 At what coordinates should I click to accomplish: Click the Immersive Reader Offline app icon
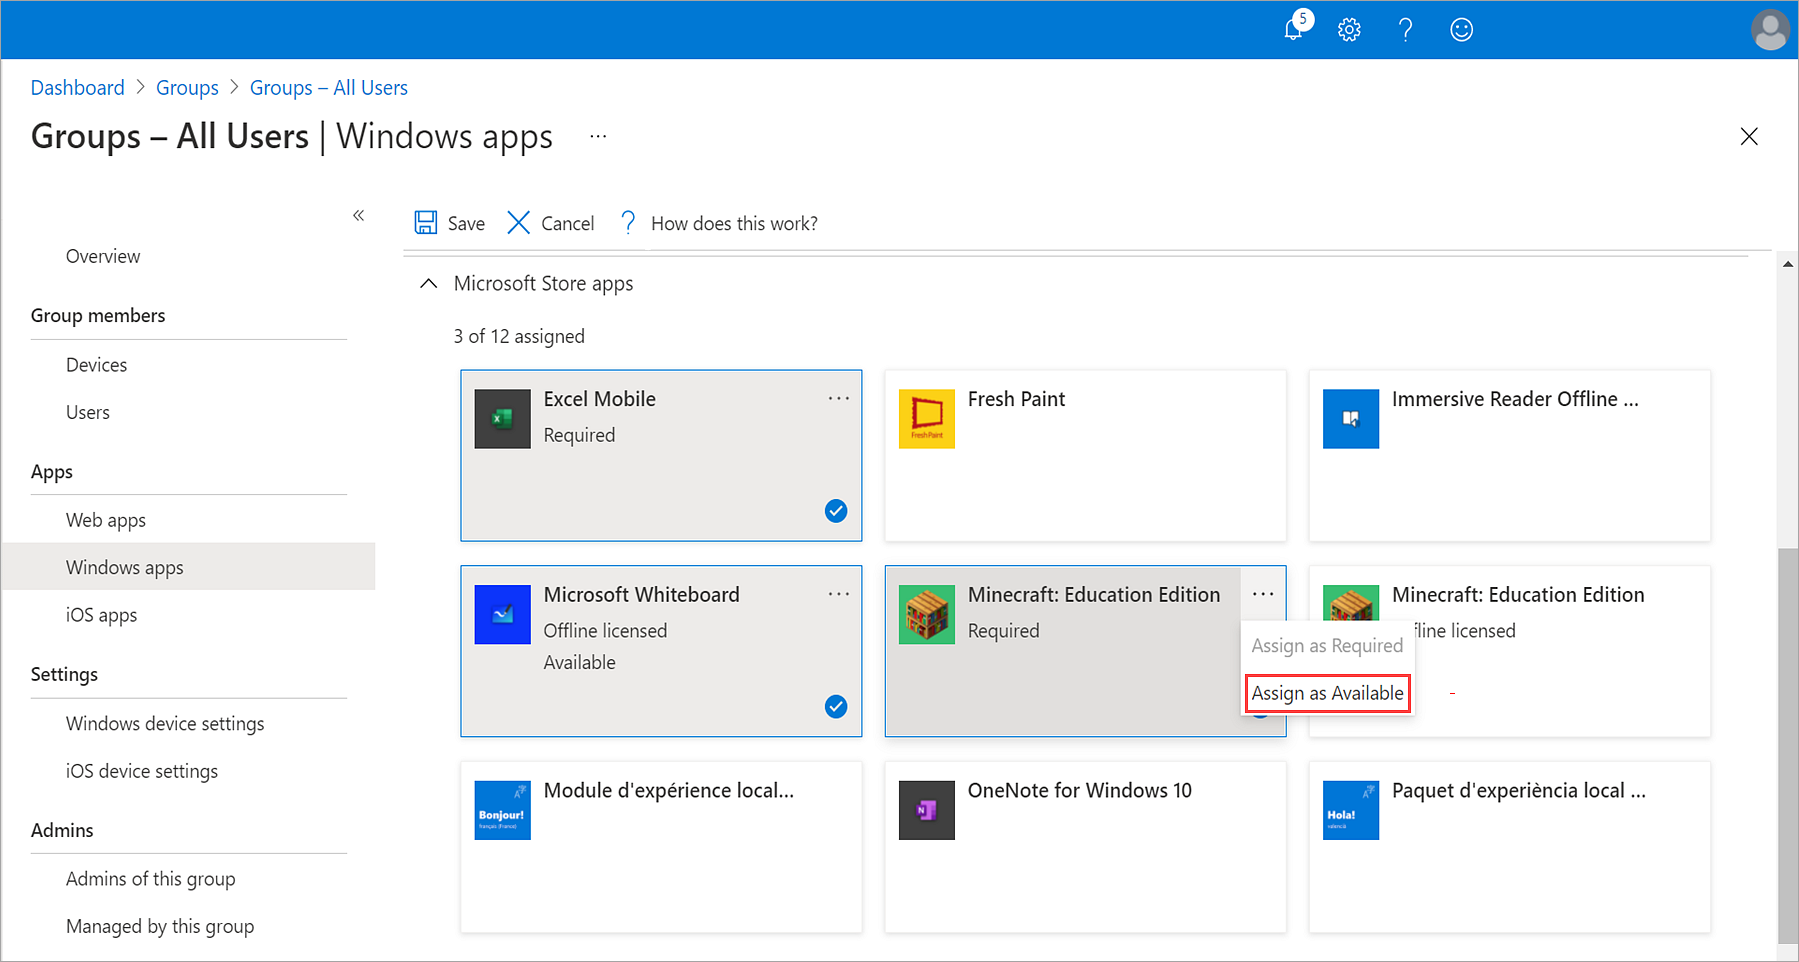(1350, 419)
